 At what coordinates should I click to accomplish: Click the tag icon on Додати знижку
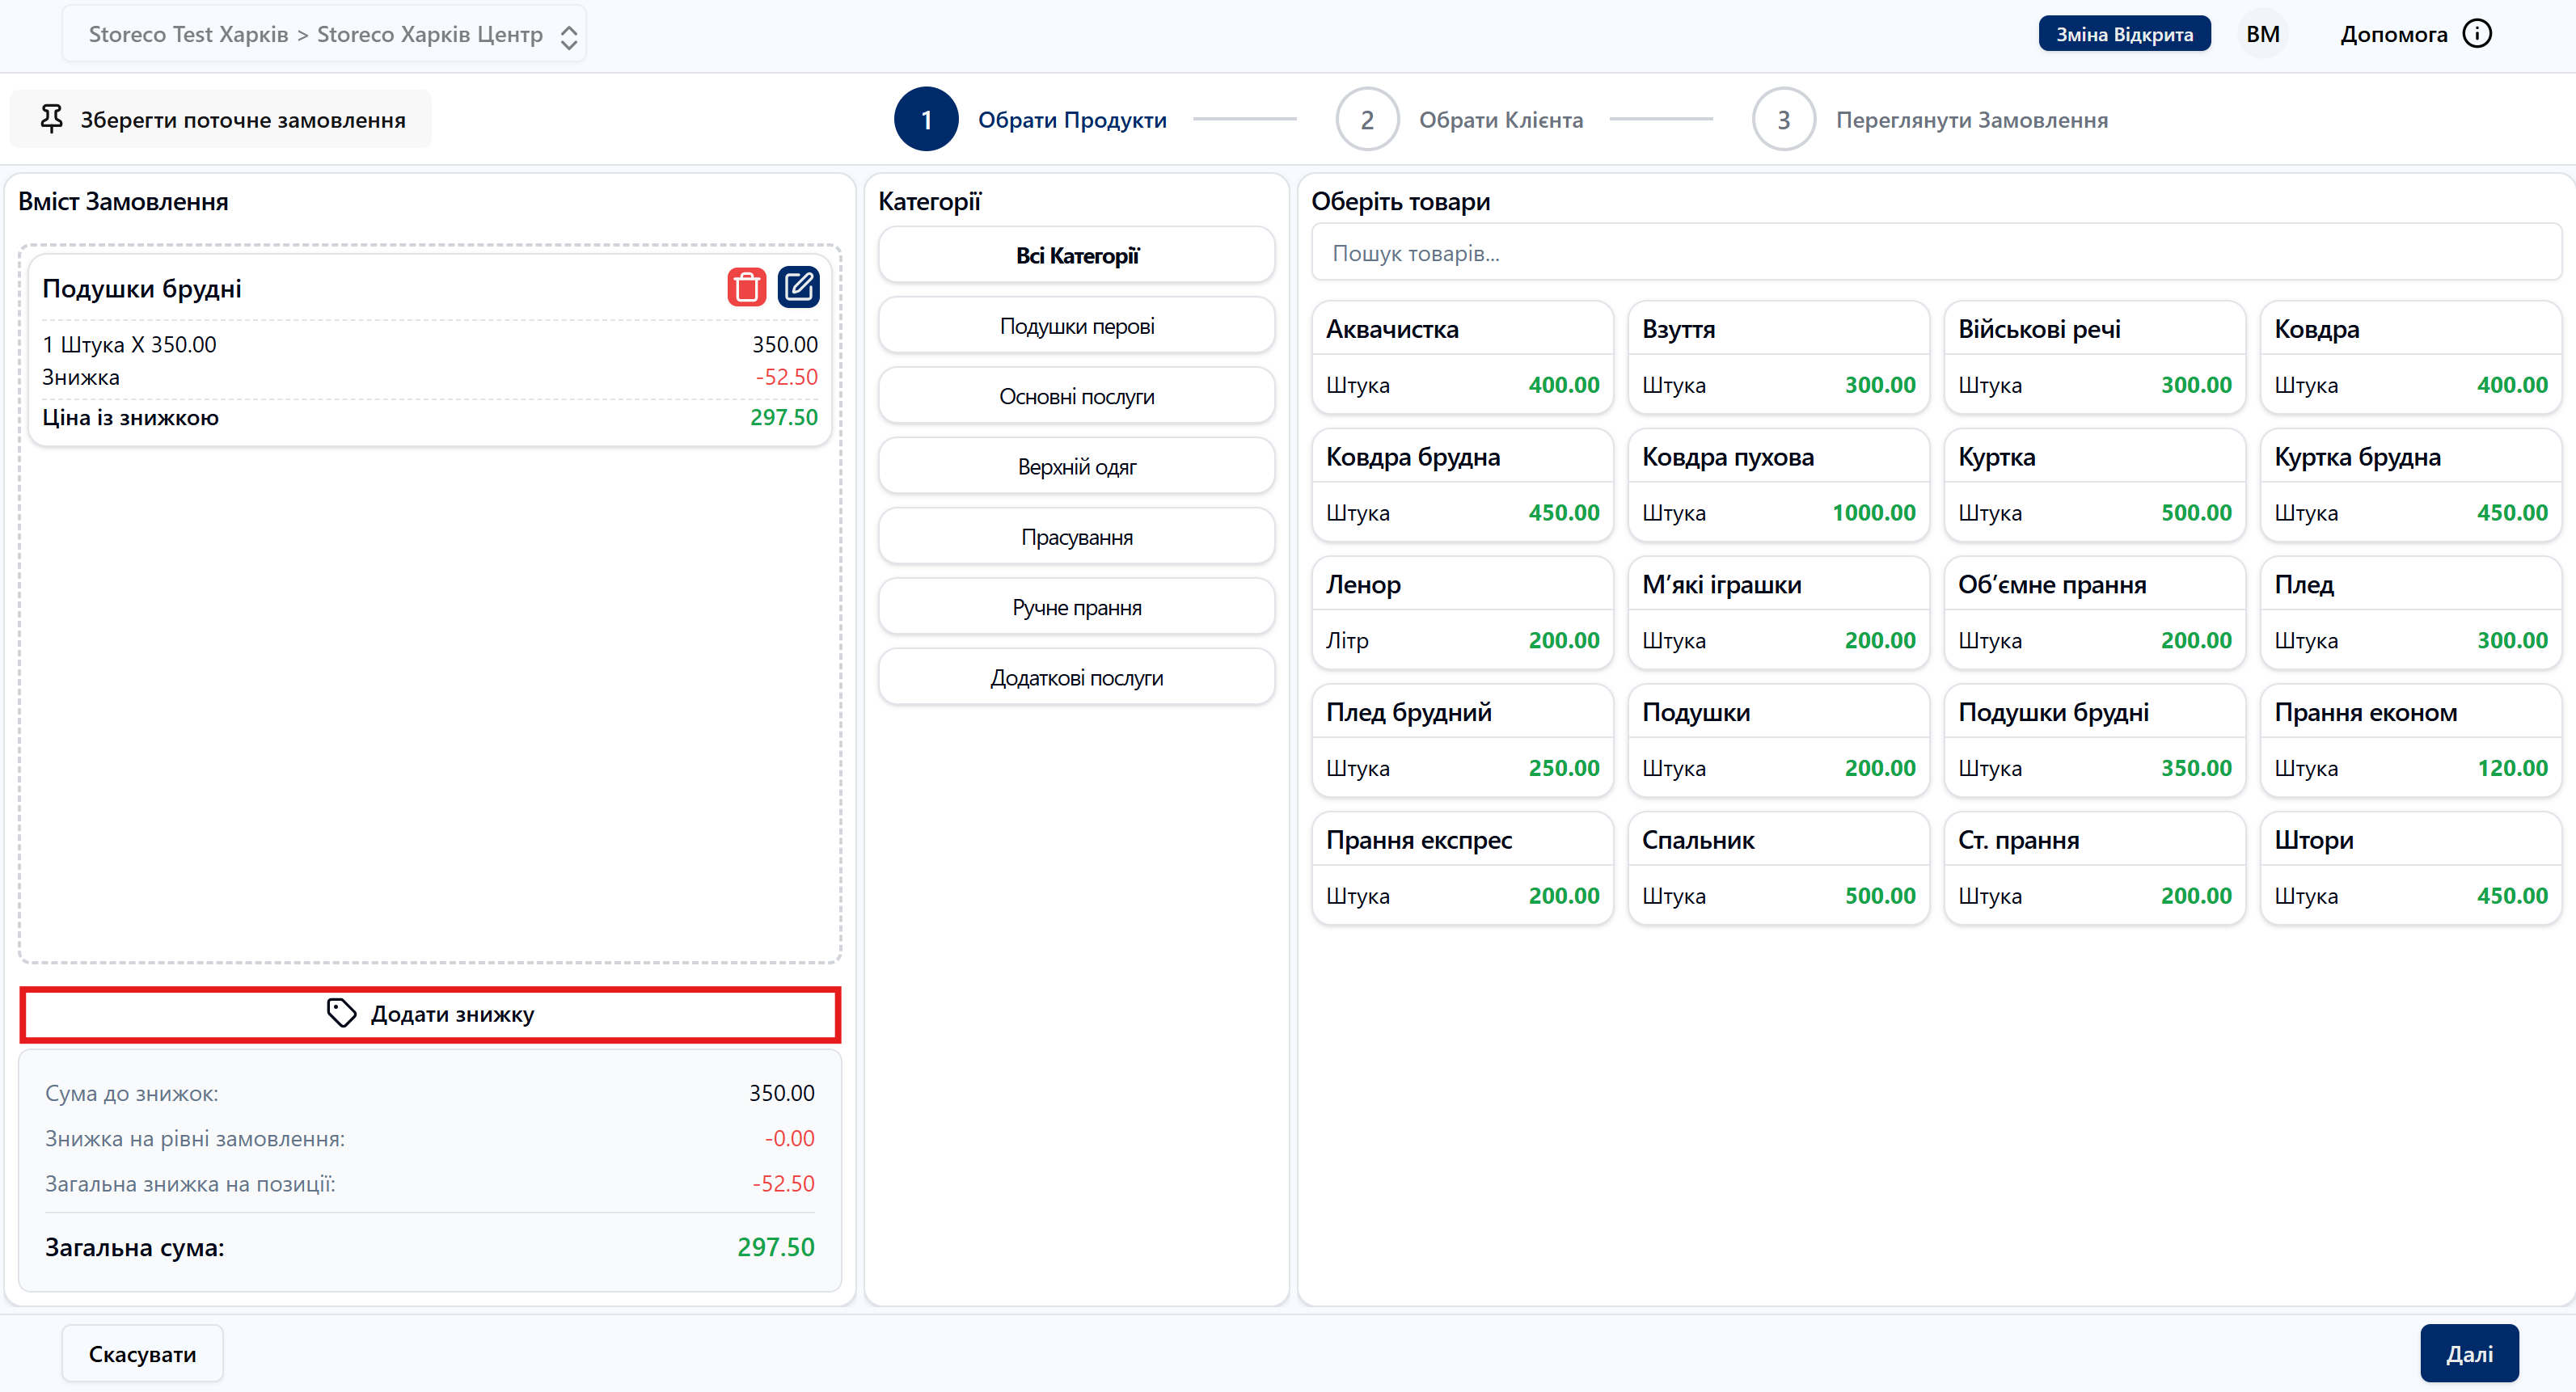click(341, 1013)
